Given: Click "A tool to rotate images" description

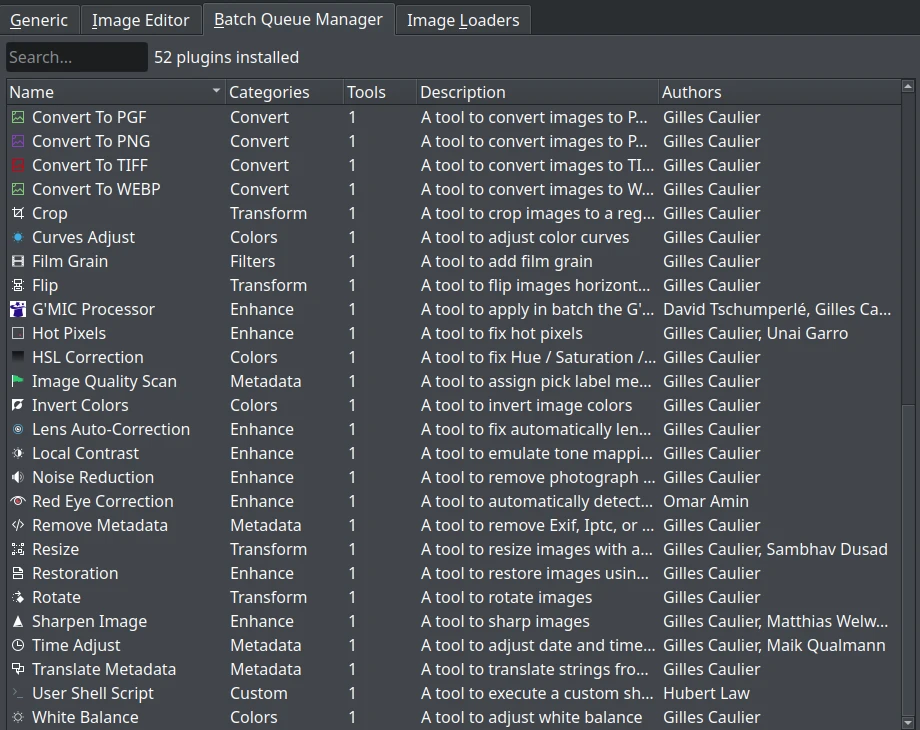Looking at the screenshot, I should point(506,597).
